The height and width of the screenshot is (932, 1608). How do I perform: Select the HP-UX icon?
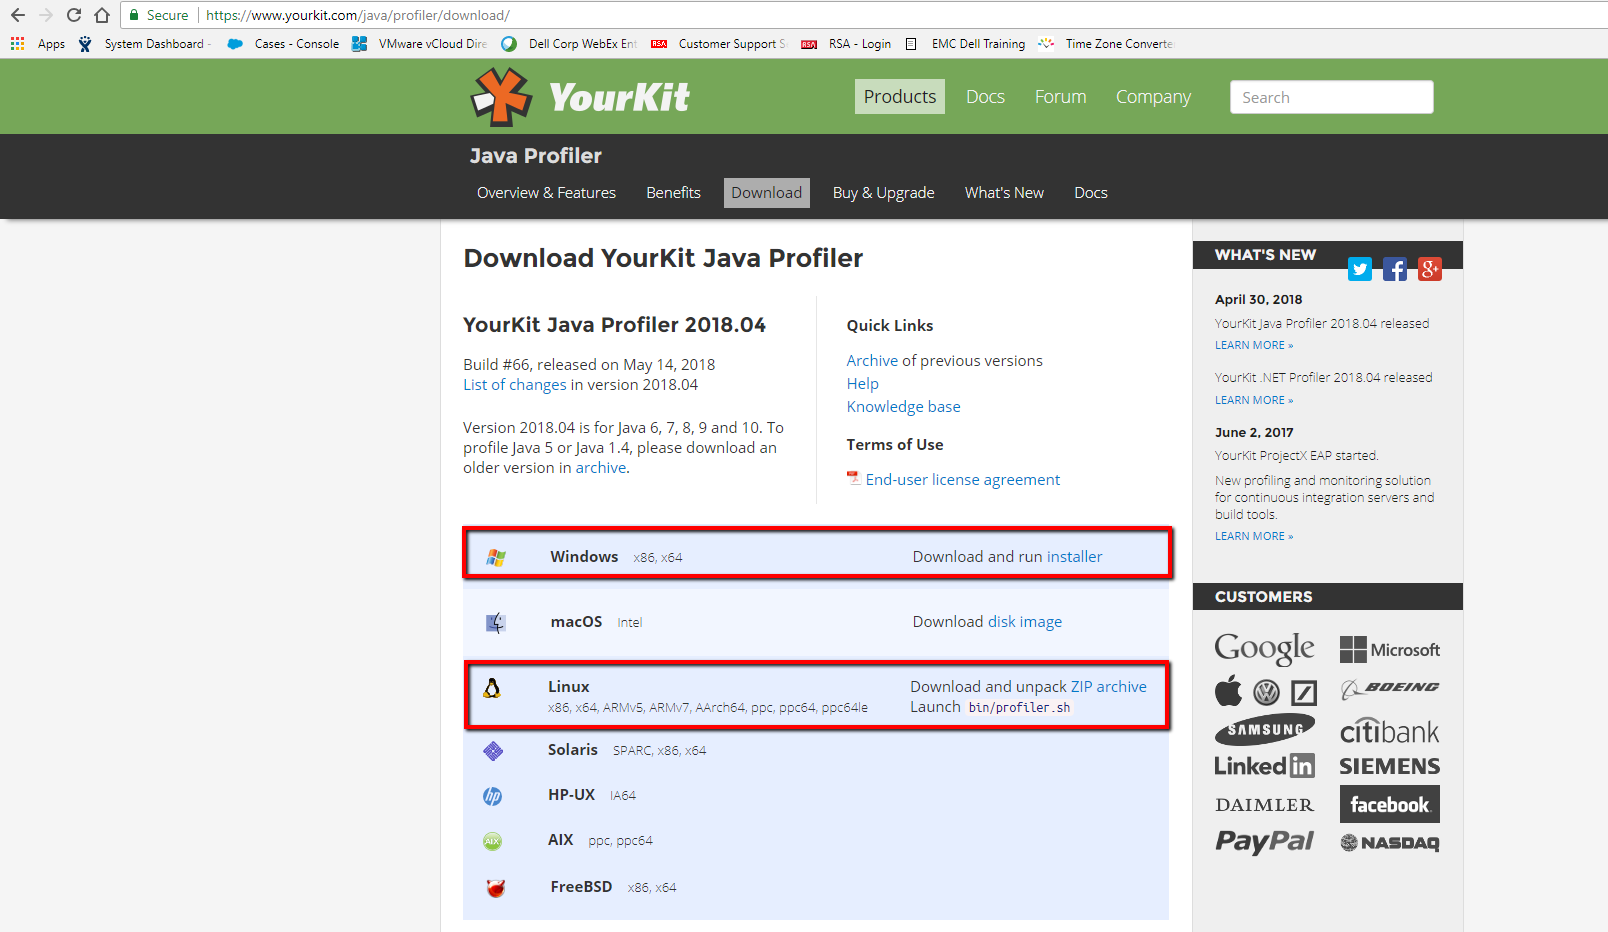(493, 795)
